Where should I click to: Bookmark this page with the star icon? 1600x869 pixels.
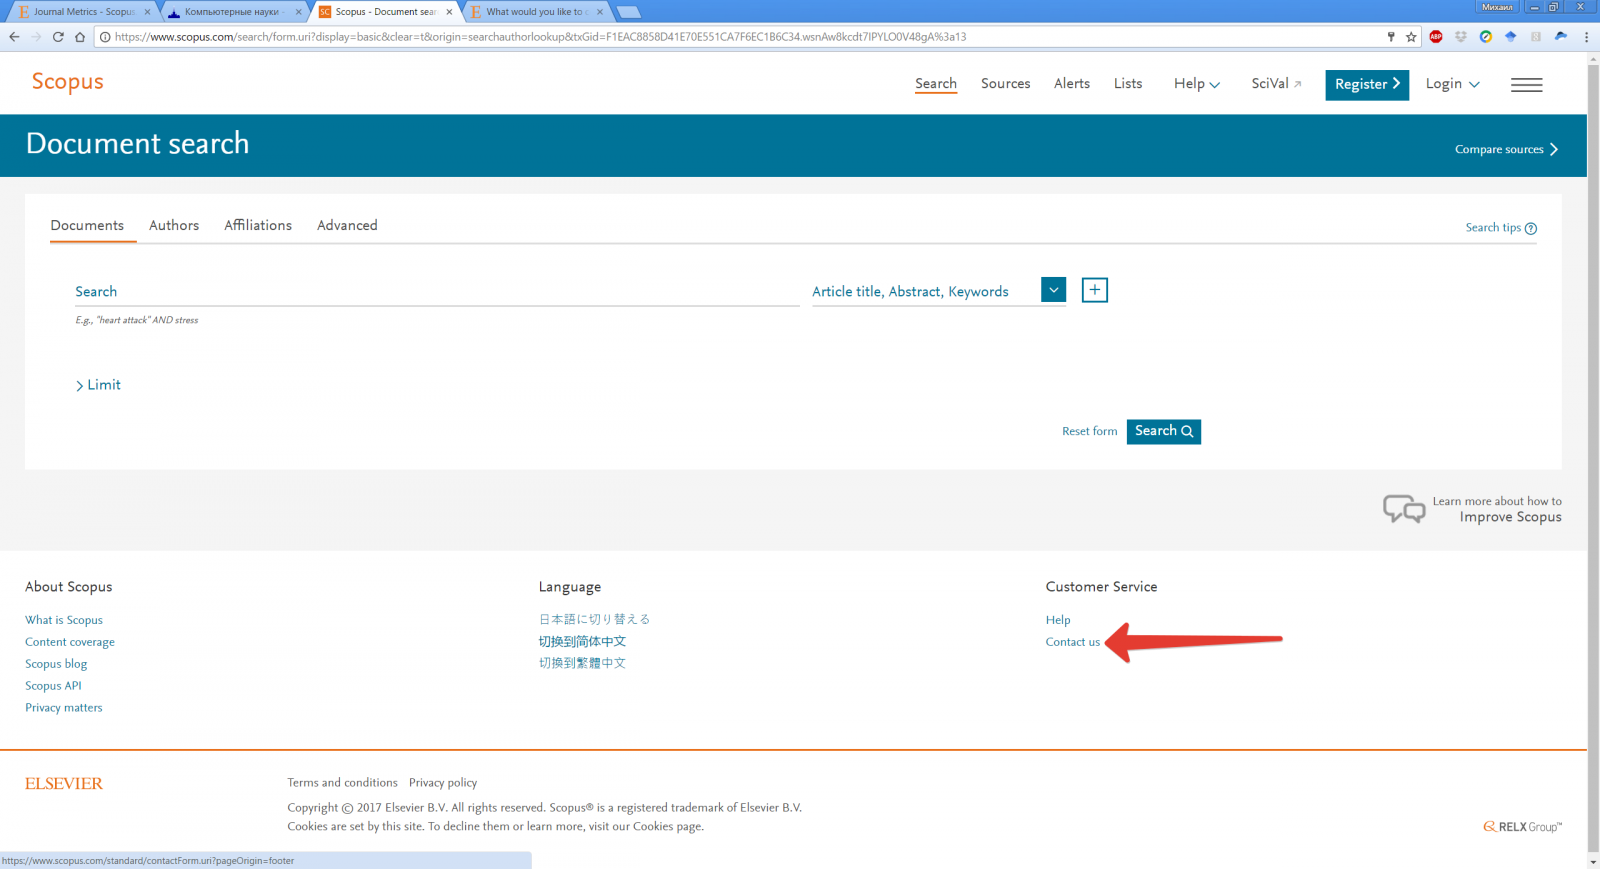pyautogui.click(x=1411, y=37)
